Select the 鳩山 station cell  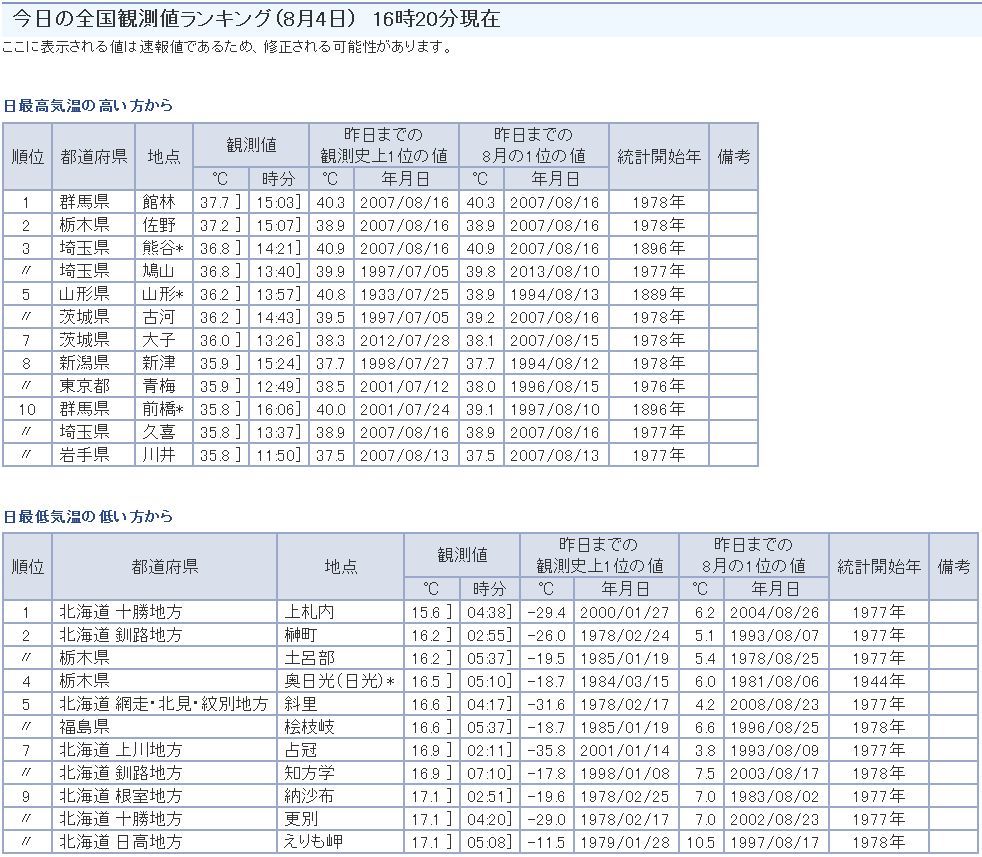pyautogui.click(x=158, y=271)
